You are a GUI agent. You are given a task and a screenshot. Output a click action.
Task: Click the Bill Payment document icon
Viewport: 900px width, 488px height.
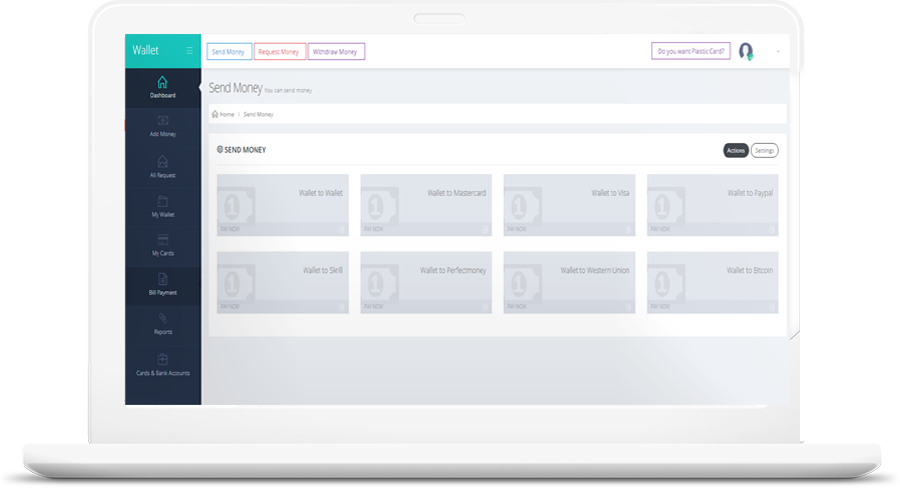click(163, 279)
